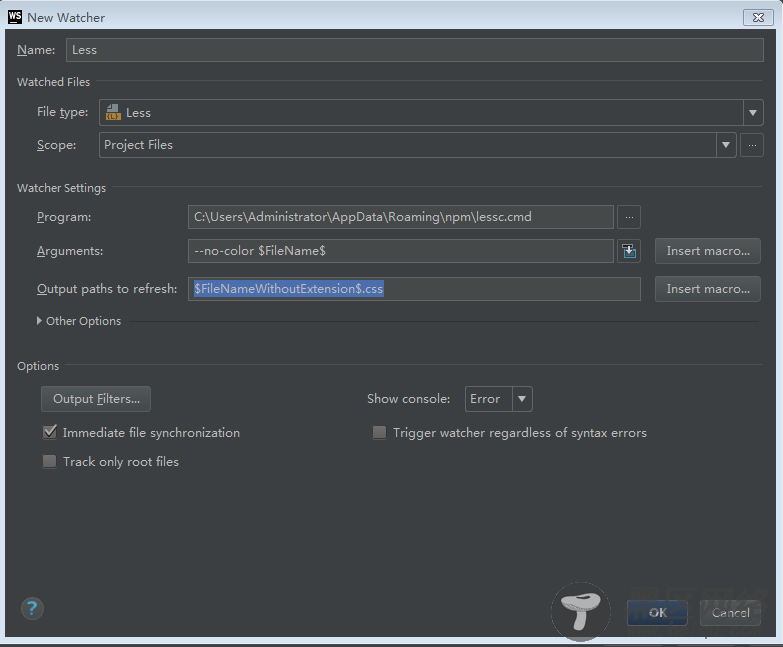This screenshot has width=783, height=647.
Task: Open Output Filters dialog
Action: coord(96,399)
